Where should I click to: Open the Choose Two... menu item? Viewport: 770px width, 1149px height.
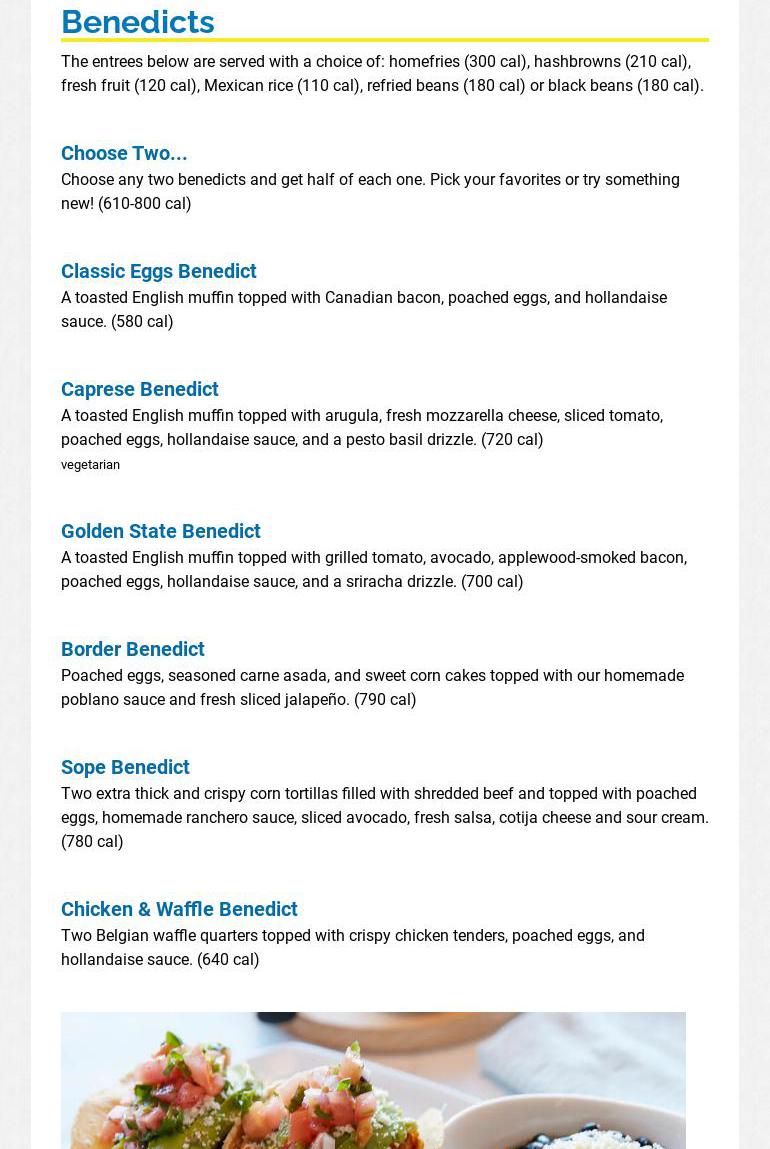tap(124, 153)
